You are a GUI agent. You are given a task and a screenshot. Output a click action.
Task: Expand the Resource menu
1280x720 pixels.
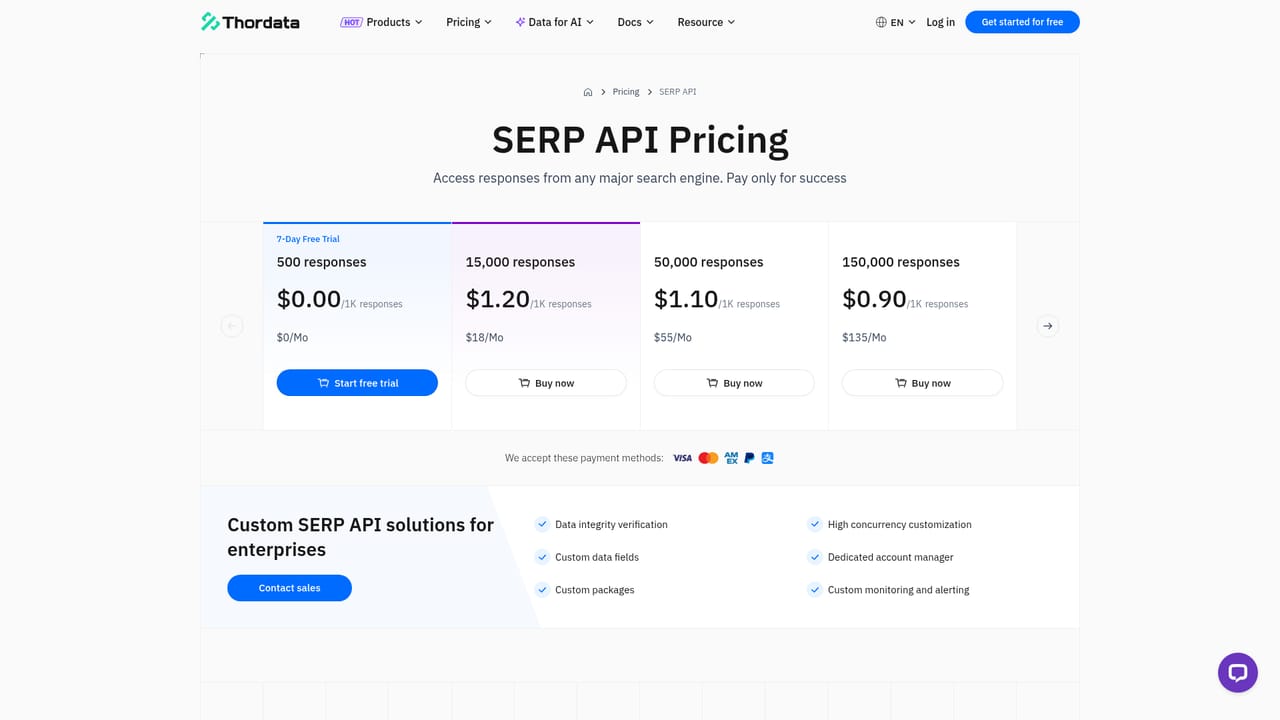tap(706, 22)
